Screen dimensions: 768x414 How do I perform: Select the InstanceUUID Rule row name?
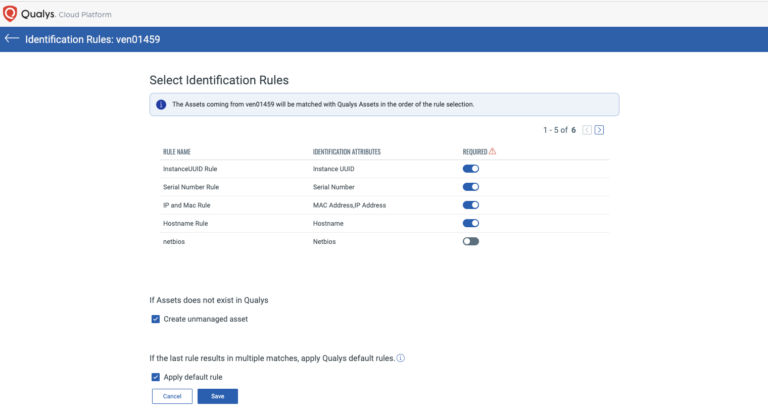point(189,169)
